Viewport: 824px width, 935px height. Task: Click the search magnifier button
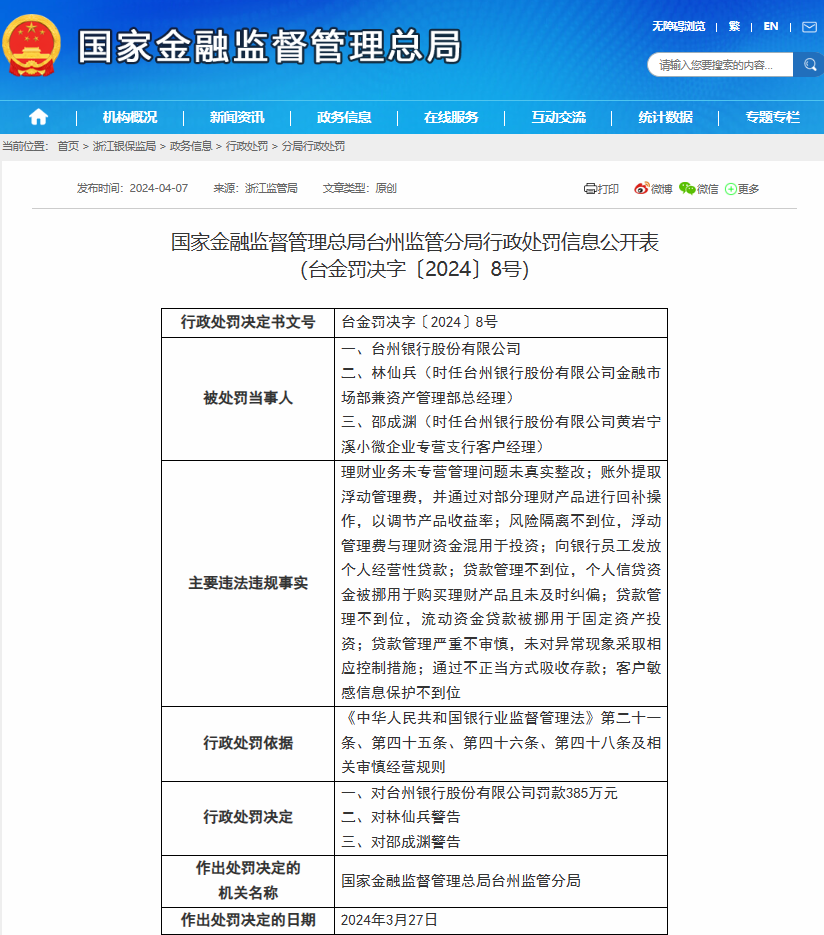(807, 65)
